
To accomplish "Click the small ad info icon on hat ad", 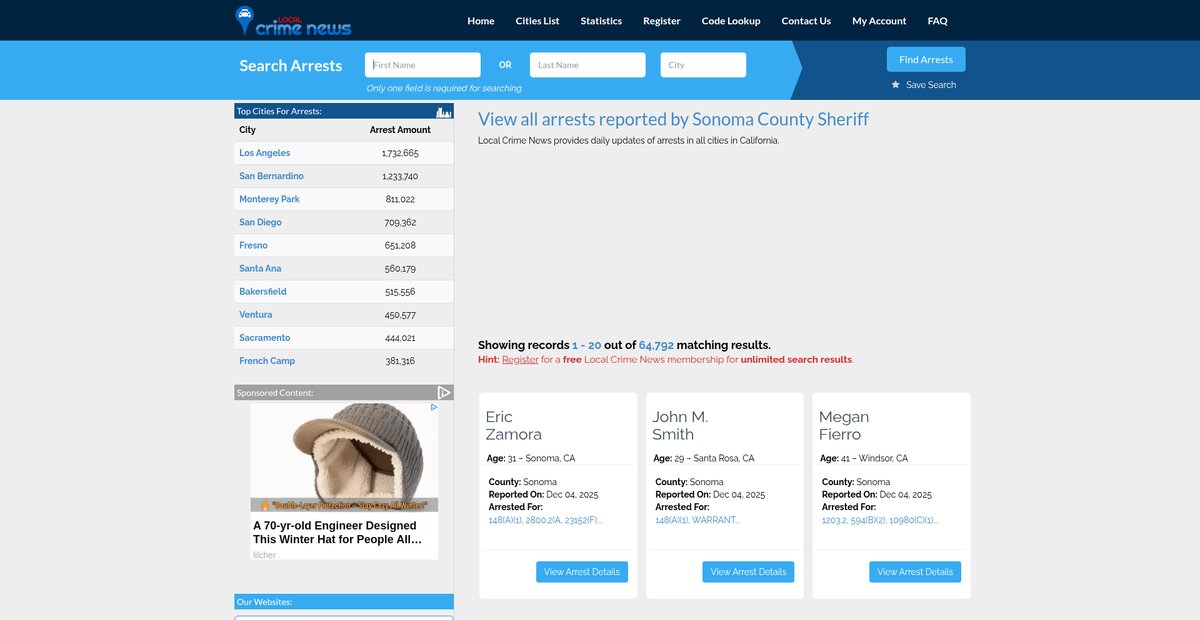I will point(434,407).
